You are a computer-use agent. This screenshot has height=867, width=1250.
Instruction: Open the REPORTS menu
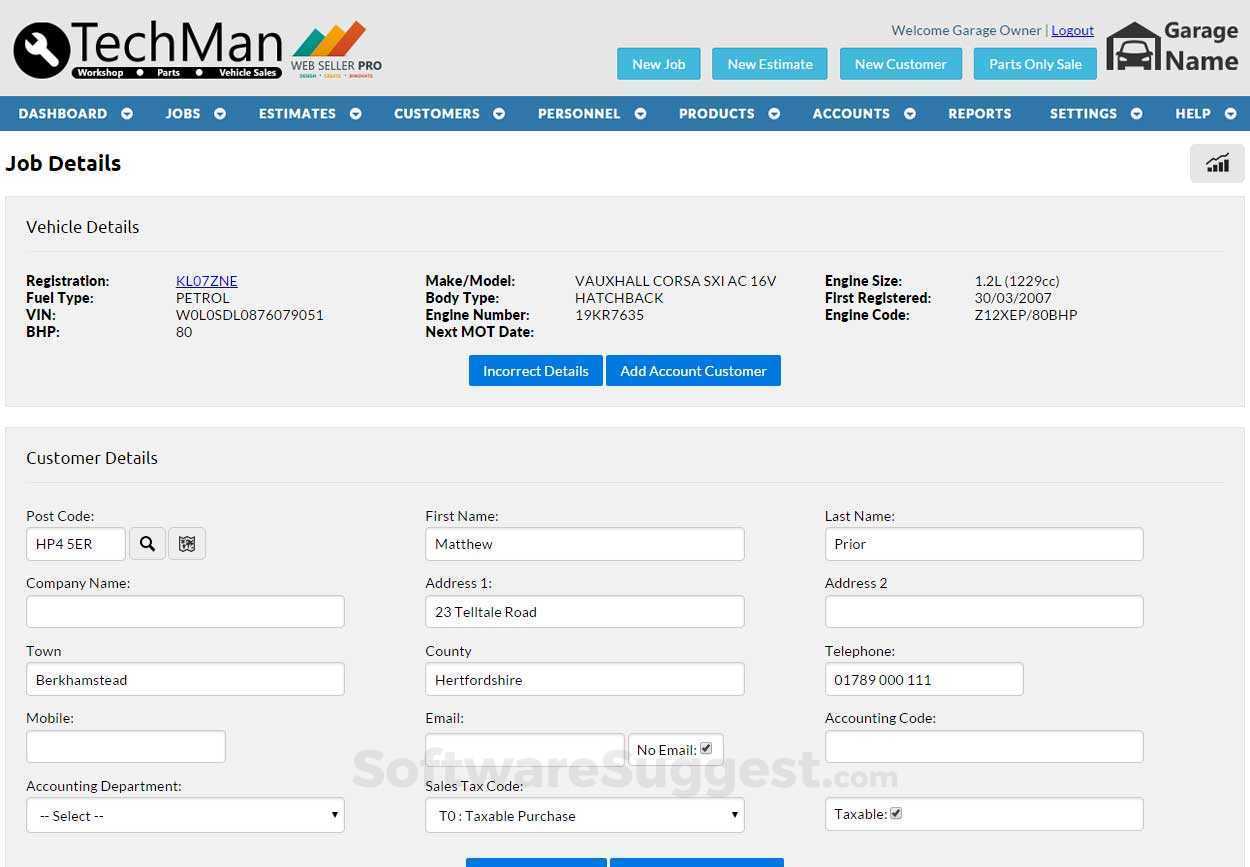979,113
